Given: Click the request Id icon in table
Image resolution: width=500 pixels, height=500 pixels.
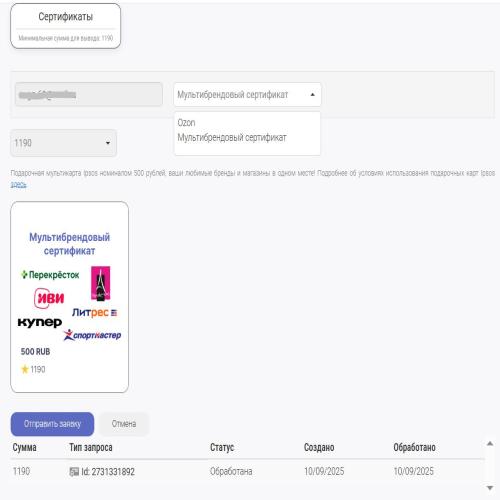Looking at the screenshot, I should pyautogui.click(x=74, y=472).
